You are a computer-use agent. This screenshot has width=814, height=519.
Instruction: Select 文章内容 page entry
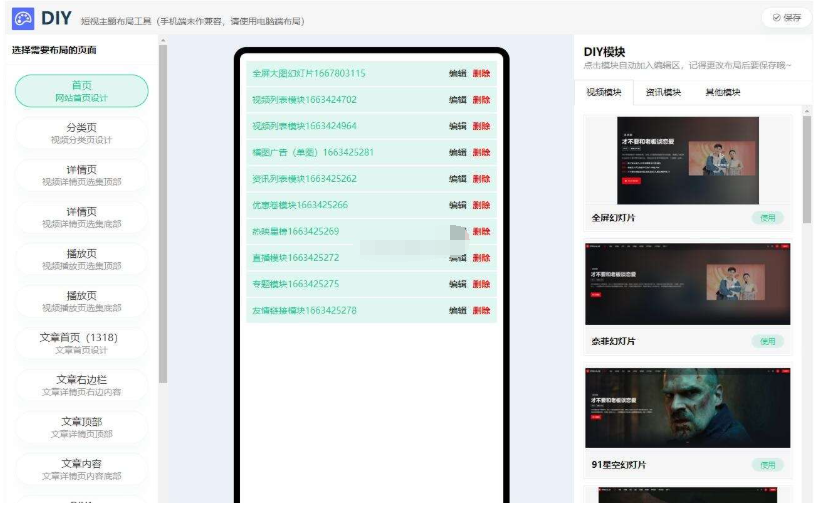82,469
